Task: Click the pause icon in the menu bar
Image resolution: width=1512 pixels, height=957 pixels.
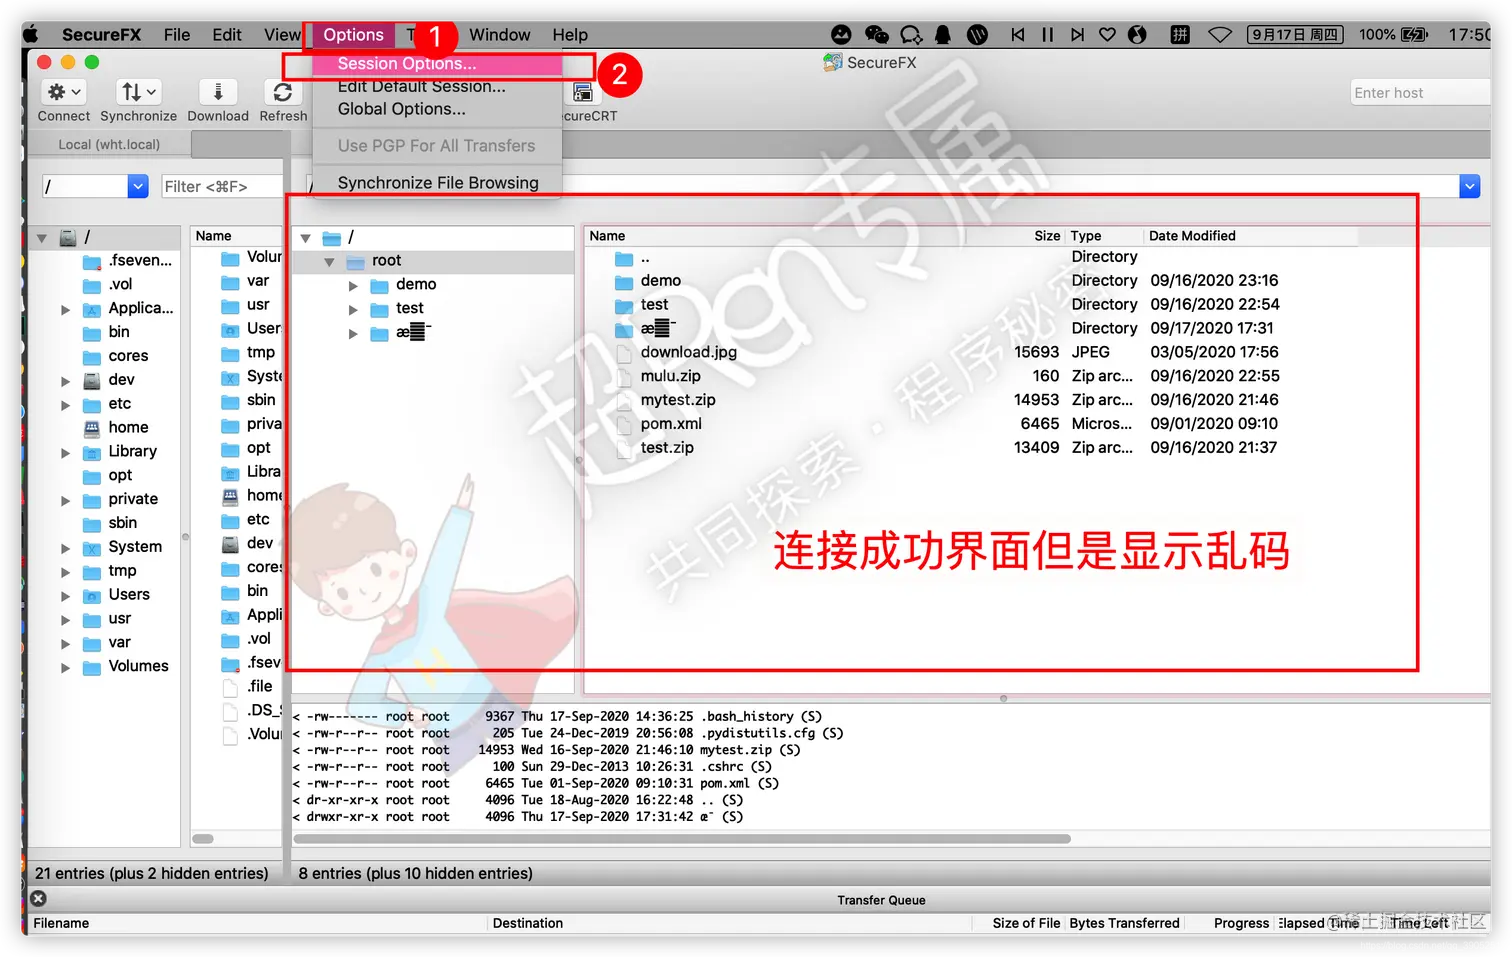Action: (1048, 35)
